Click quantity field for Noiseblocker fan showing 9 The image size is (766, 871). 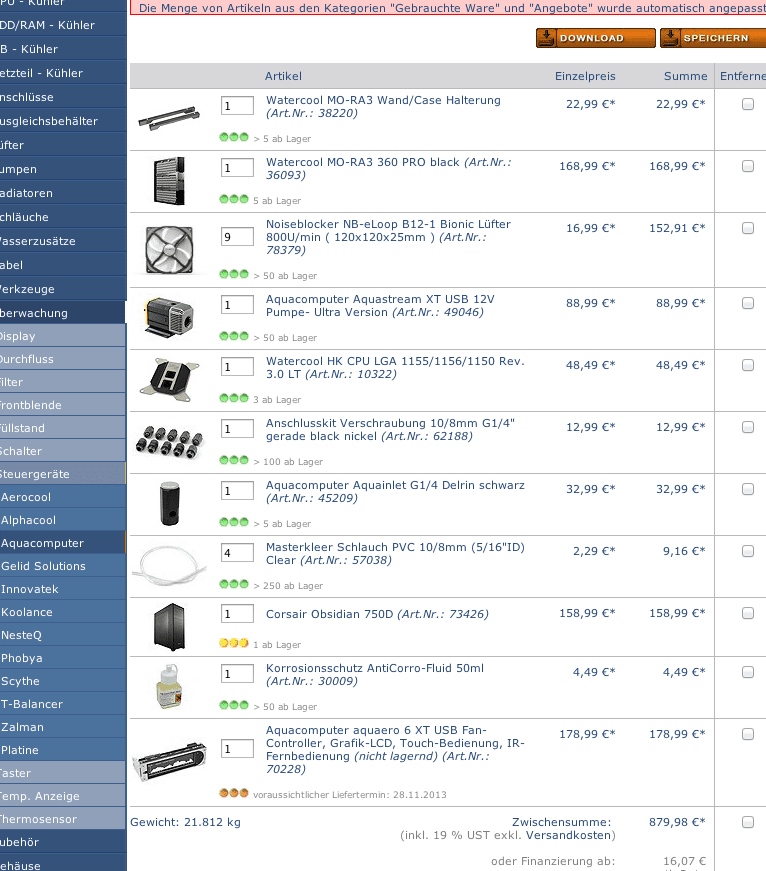point(237,237)
